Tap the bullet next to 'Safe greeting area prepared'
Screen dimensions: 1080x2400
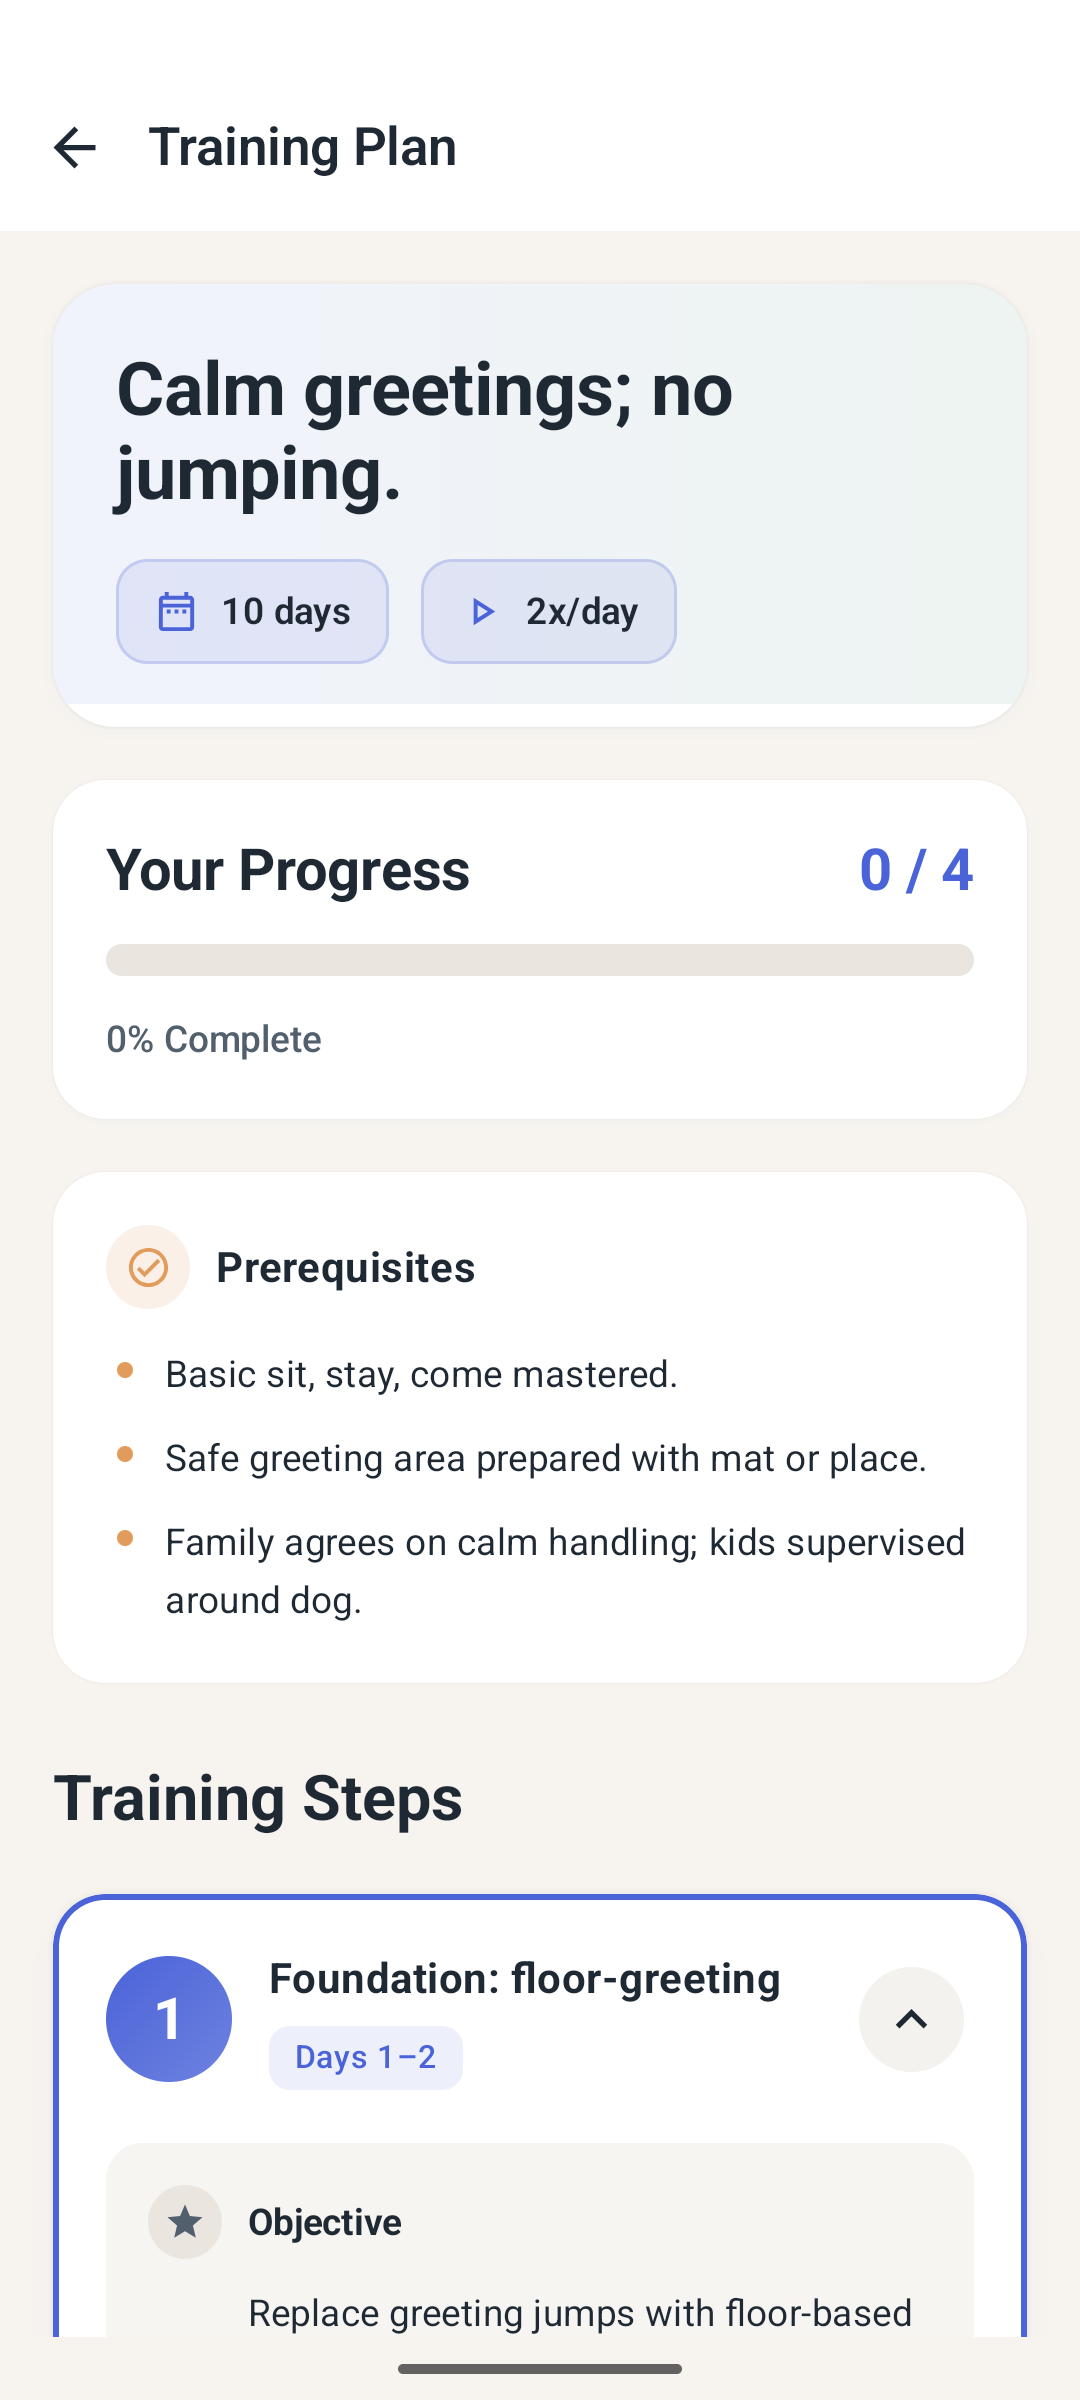click(x=126, y=1458)
